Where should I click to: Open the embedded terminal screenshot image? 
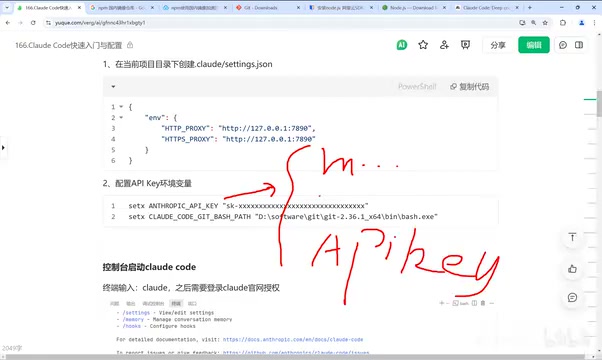click(301, 326)
